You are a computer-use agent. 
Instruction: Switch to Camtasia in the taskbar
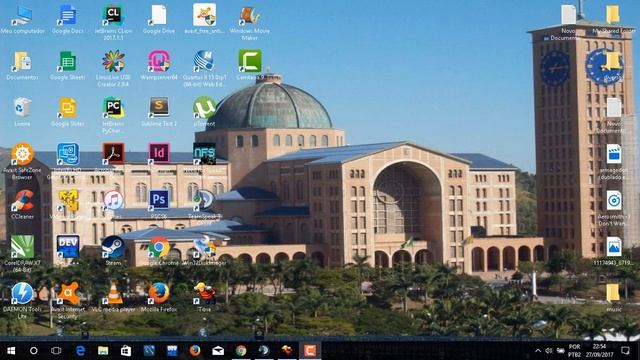[x=310, y=351]
